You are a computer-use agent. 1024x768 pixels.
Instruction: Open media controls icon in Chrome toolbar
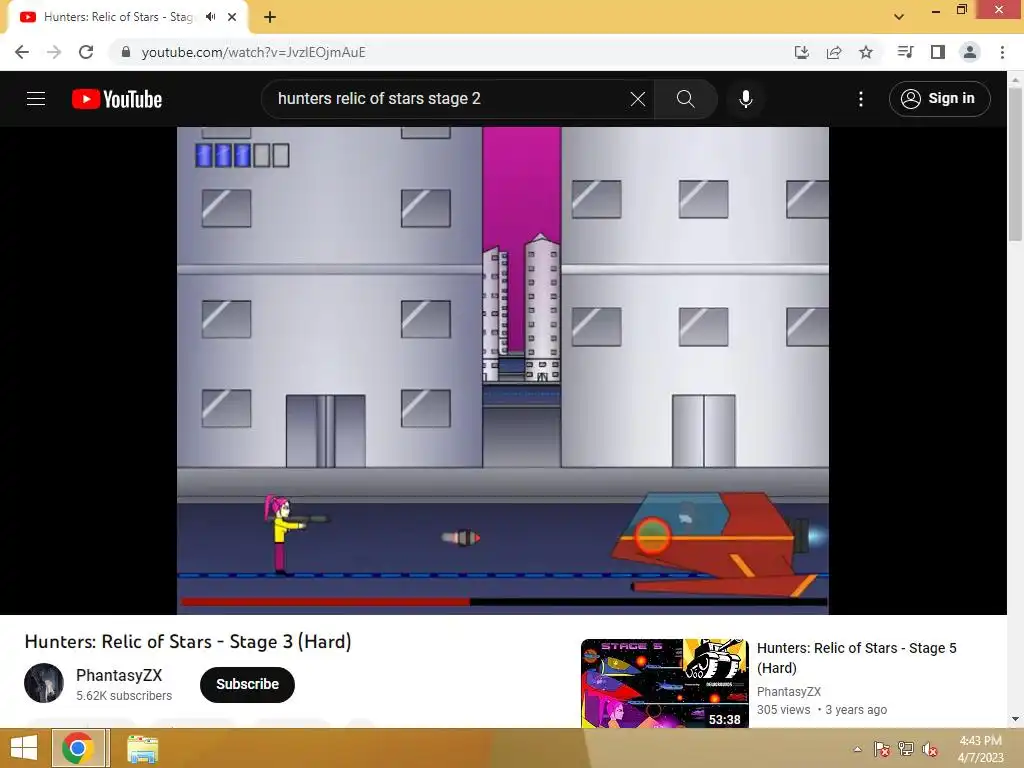click(x=905, y=52)
